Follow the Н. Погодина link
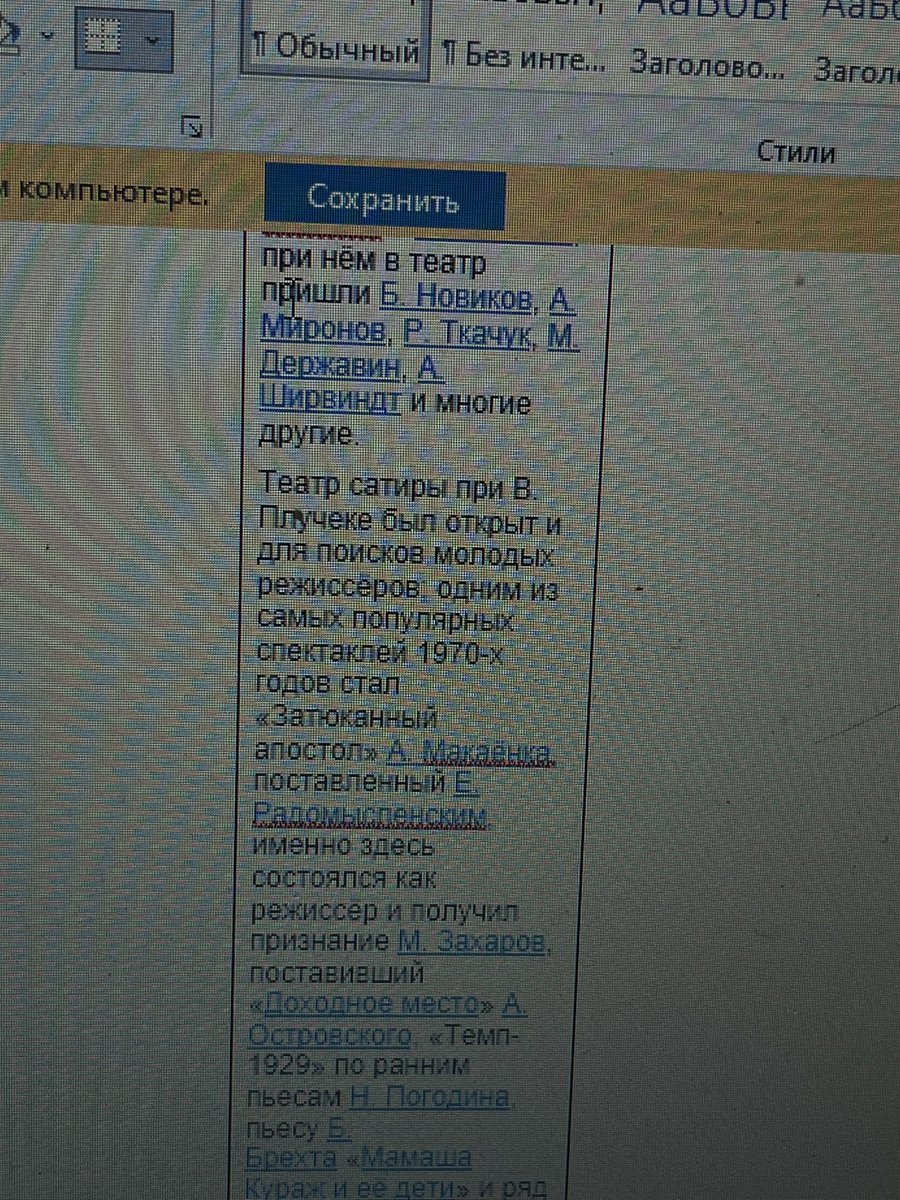Screen dimensions: 900x1200 430,1097
